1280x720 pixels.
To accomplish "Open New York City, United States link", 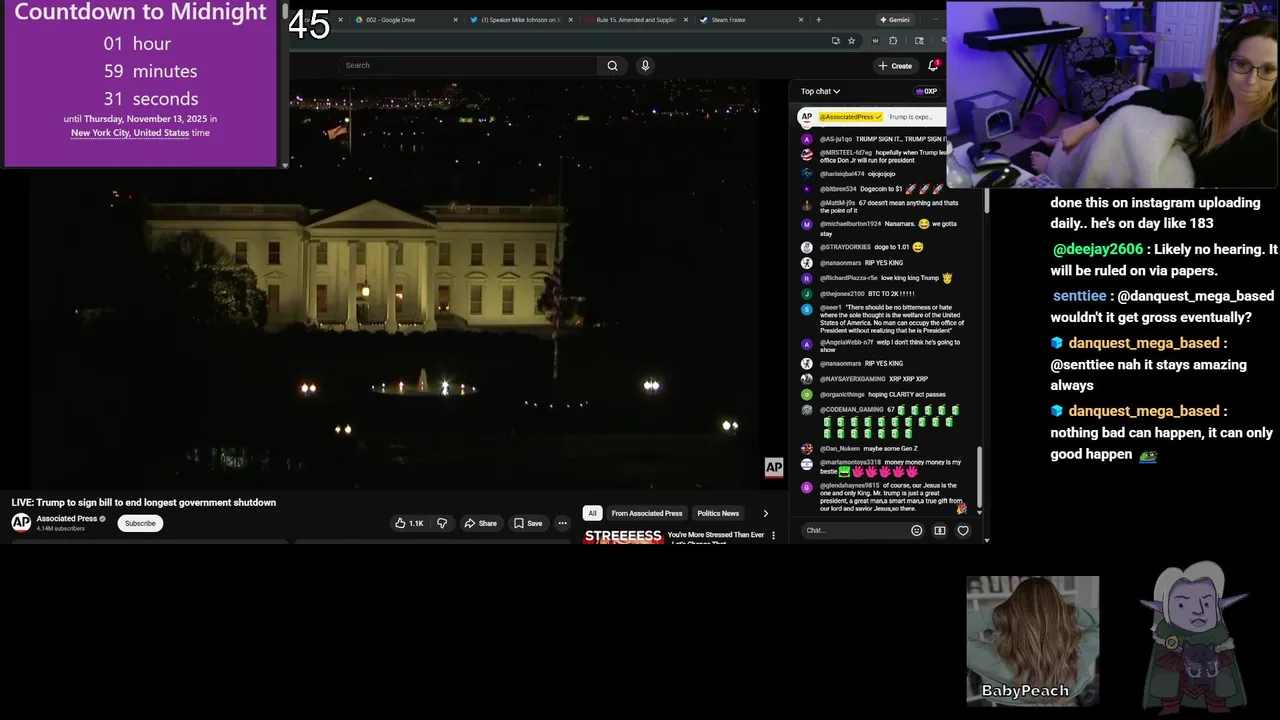I will click(x=130, y=133).
